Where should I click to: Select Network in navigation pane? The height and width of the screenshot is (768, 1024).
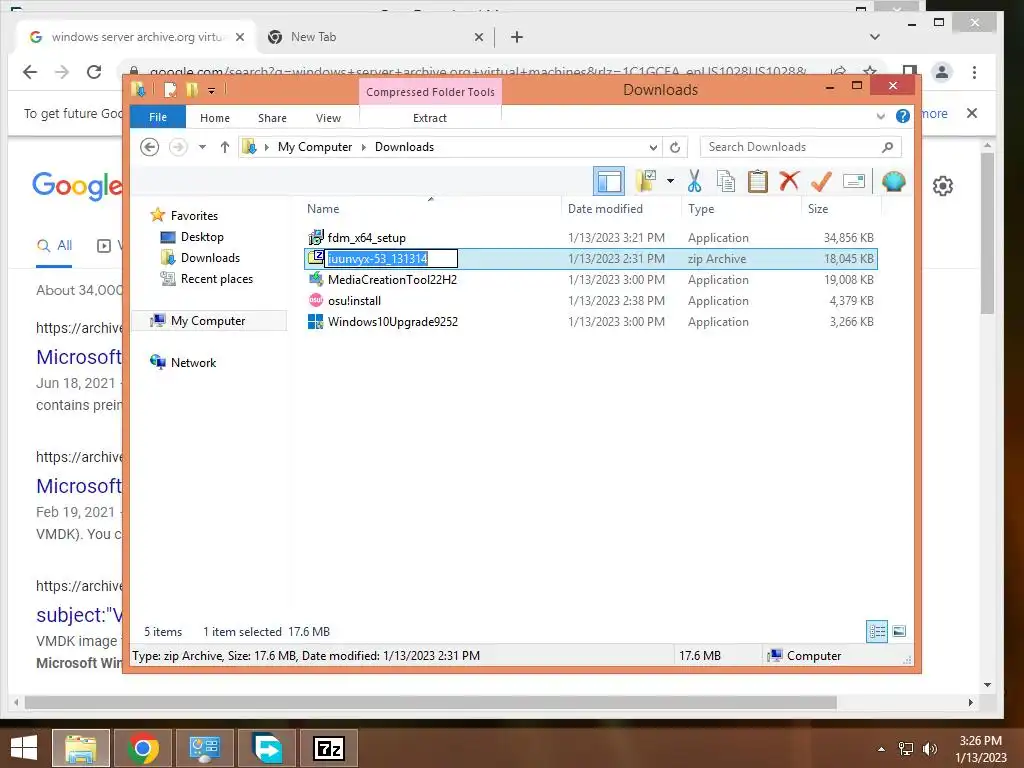point(193,362)
